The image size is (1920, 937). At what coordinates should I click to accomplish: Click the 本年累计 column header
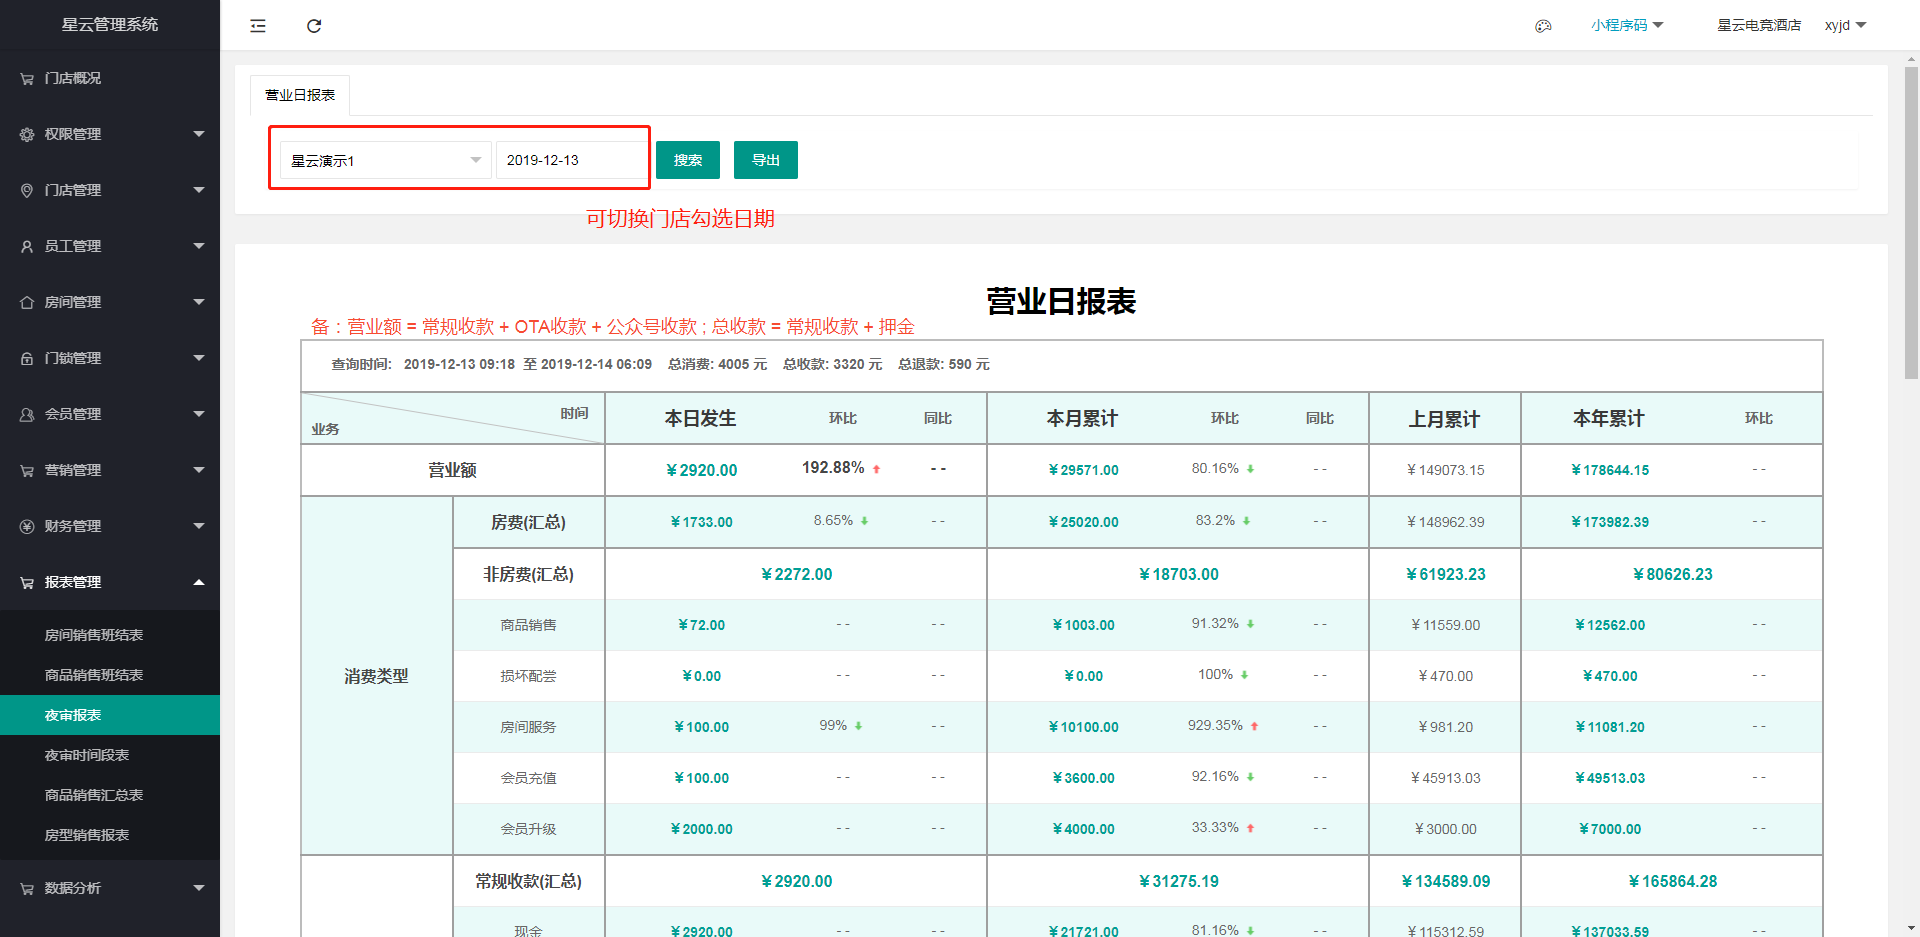pos(1609,419)
